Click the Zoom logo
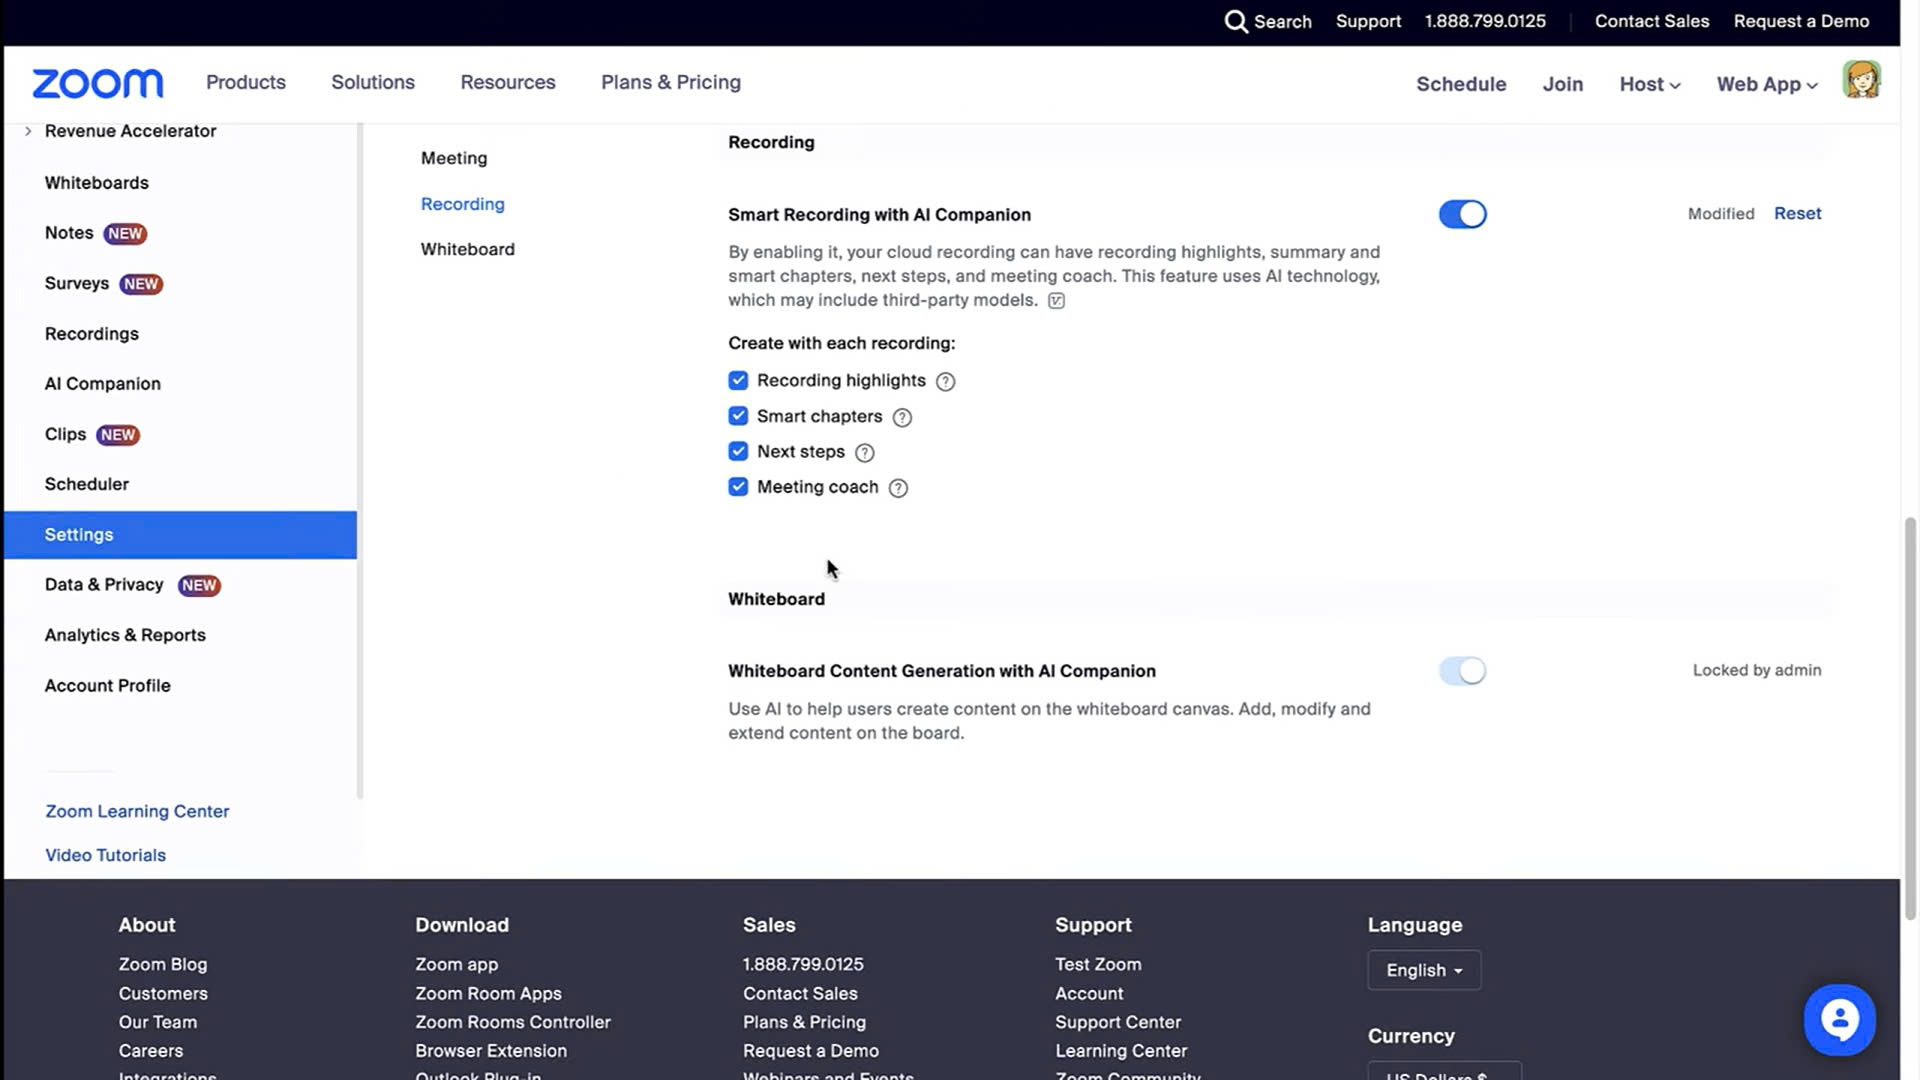1920x1080 pixels. (x=97, y=83)
